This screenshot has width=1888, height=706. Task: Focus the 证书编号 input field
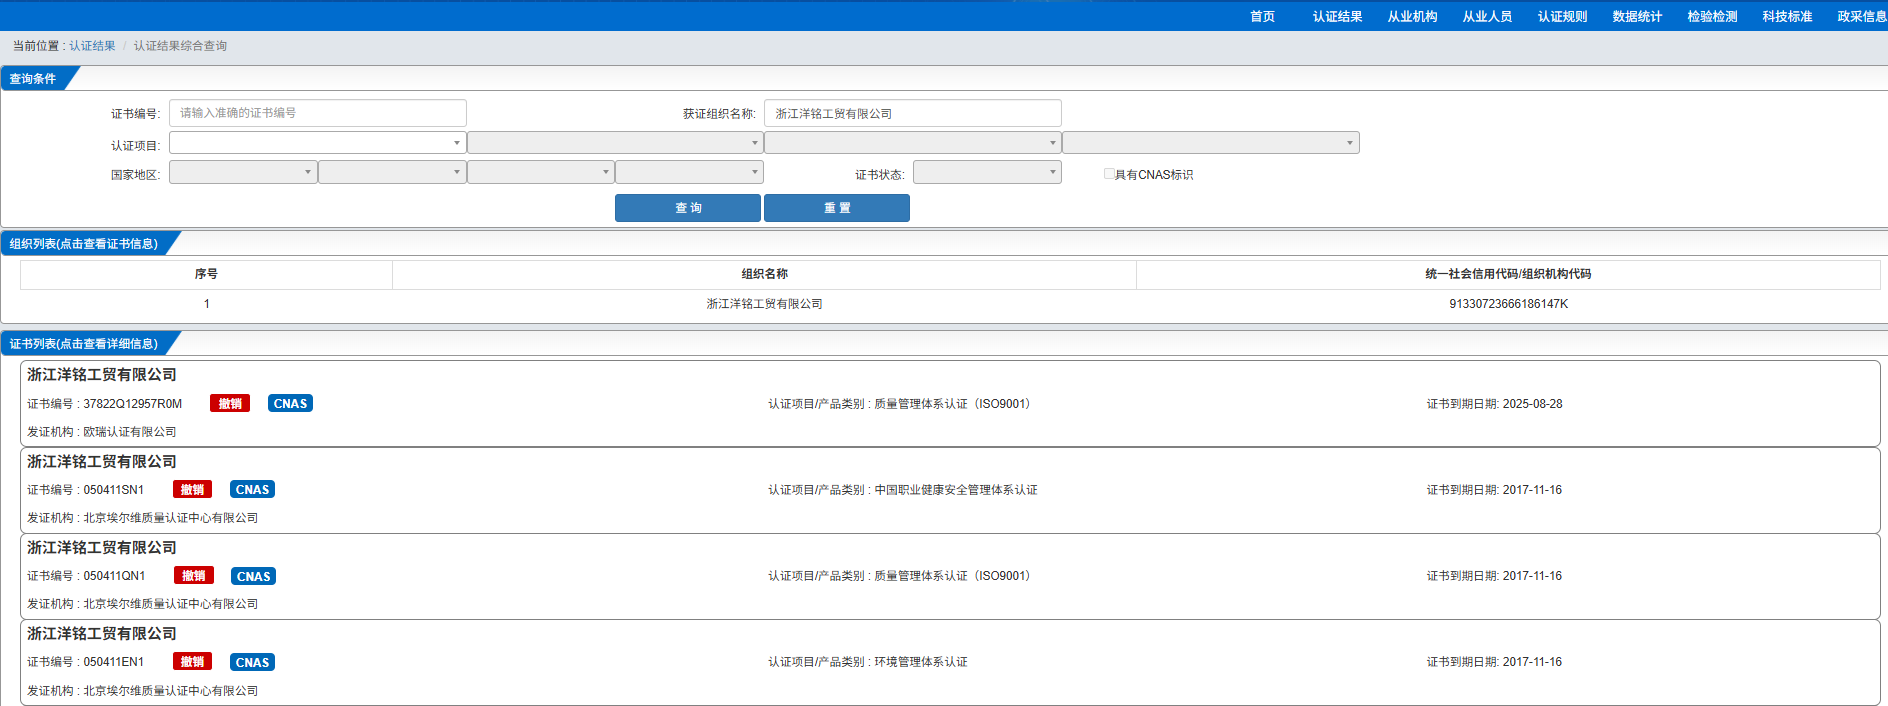[317, 113]
